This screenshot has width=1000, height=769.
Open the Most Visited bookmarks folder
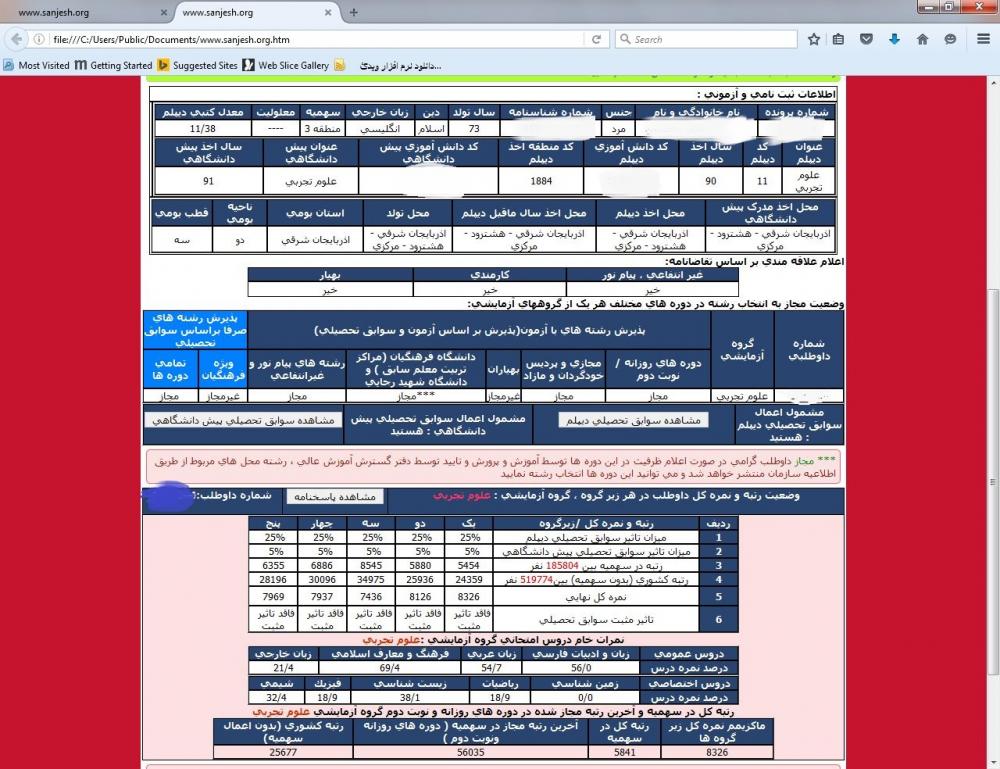coord(36,65)
